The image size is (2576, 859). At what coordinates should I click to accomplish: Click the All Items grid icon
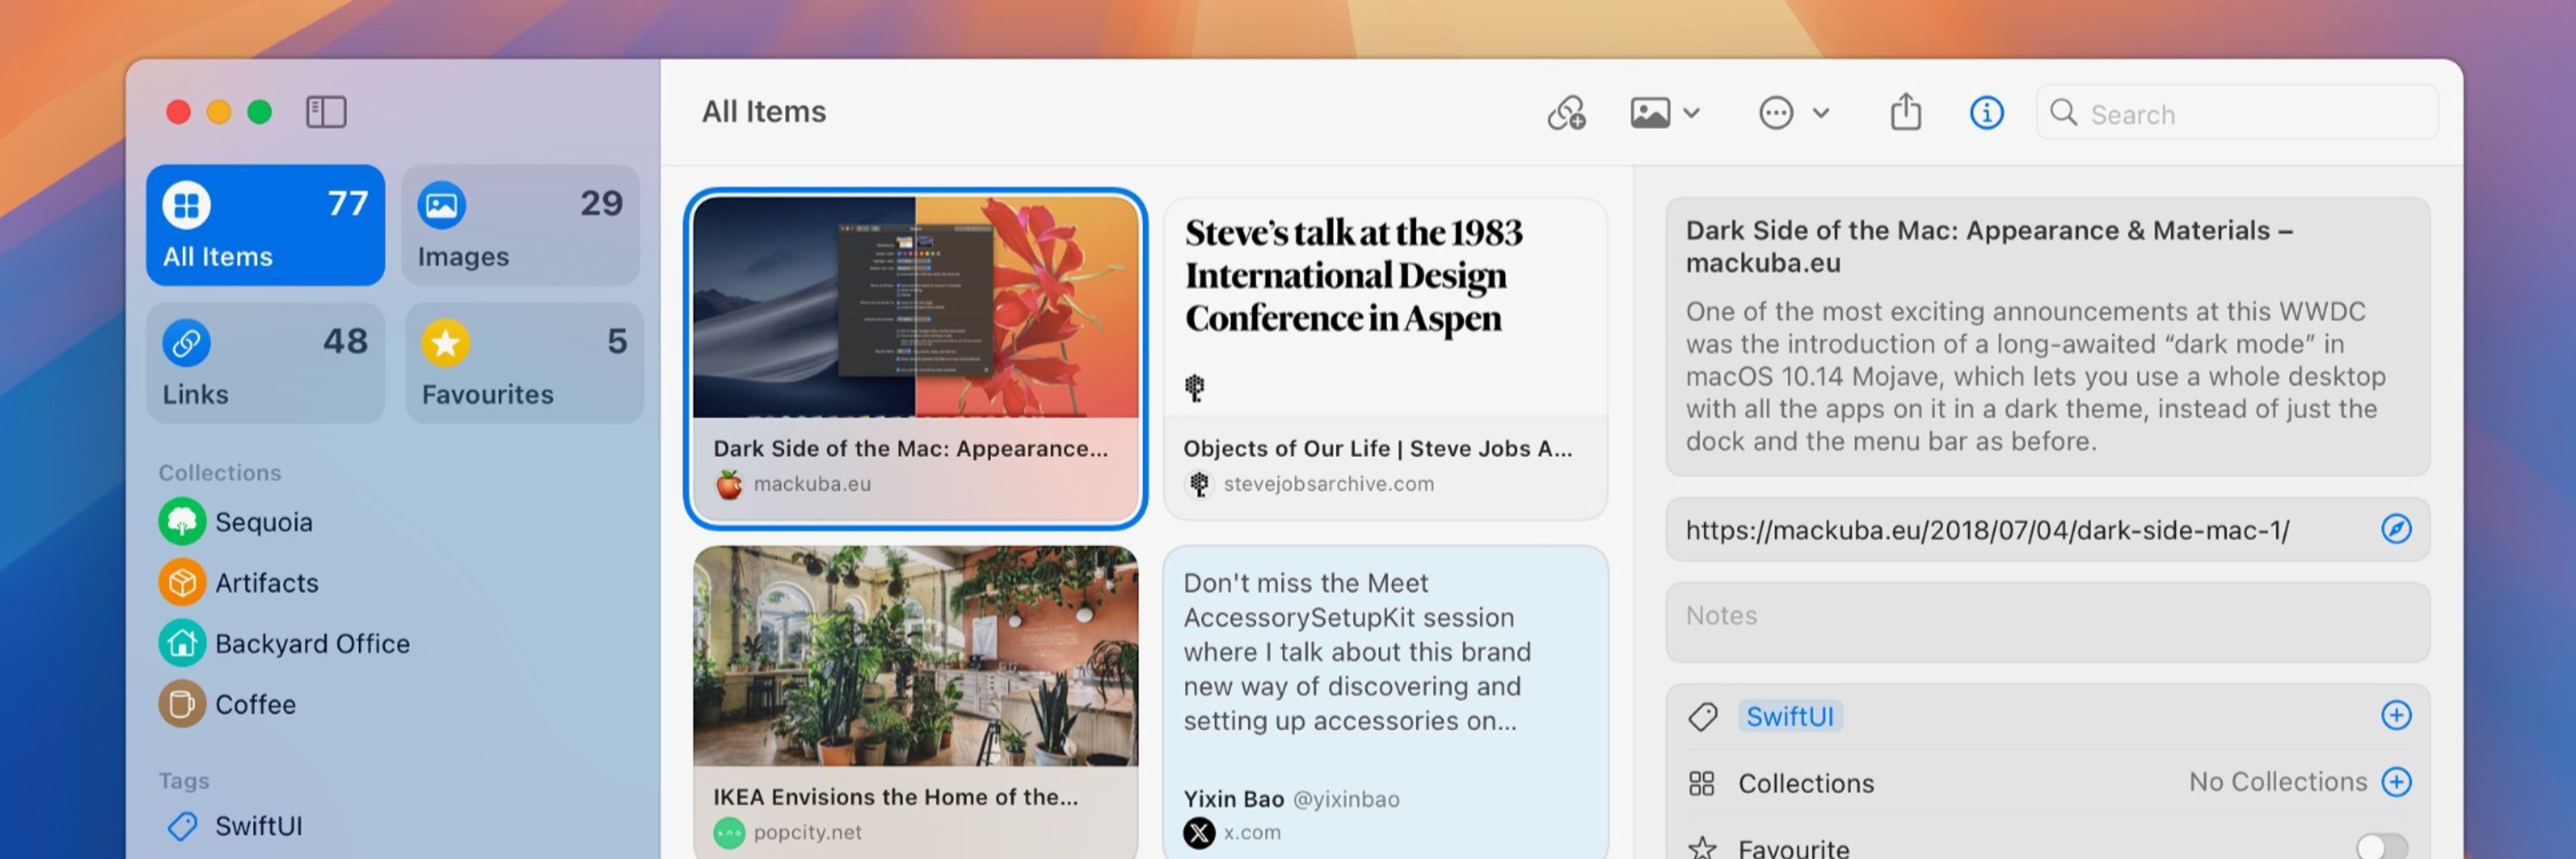click(187, 205)
